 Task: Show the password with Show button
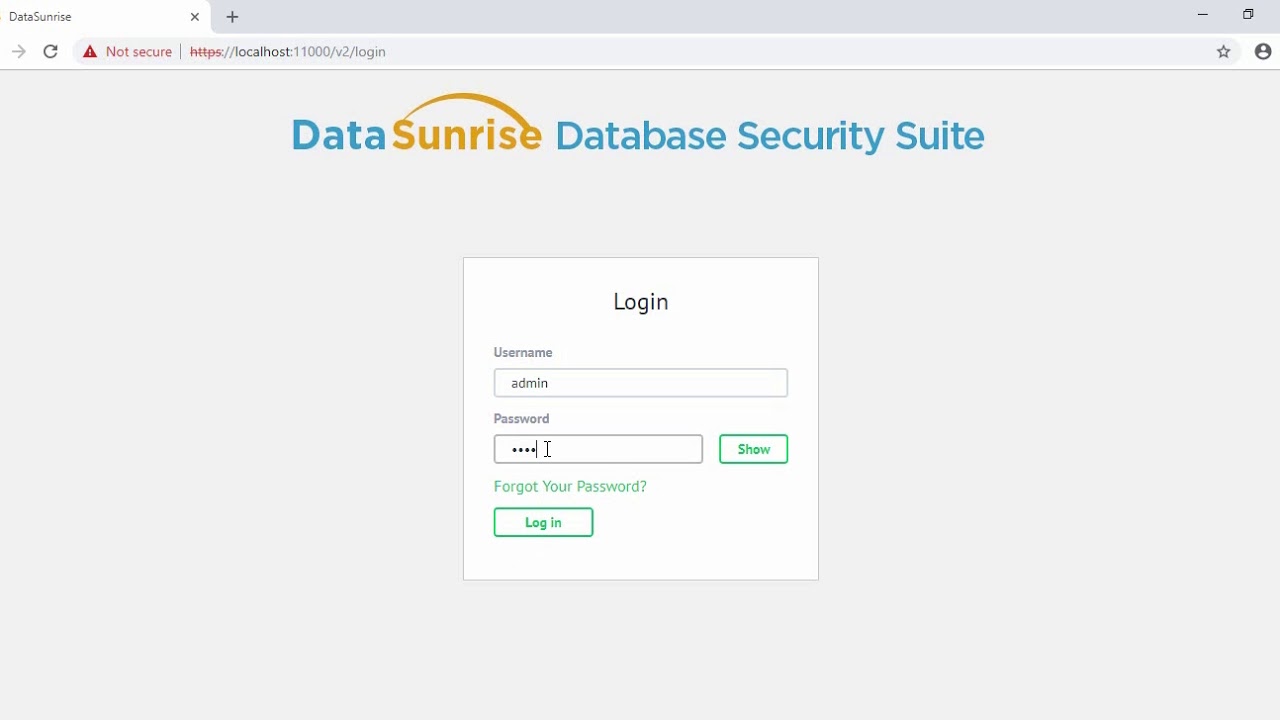(753, 449)
